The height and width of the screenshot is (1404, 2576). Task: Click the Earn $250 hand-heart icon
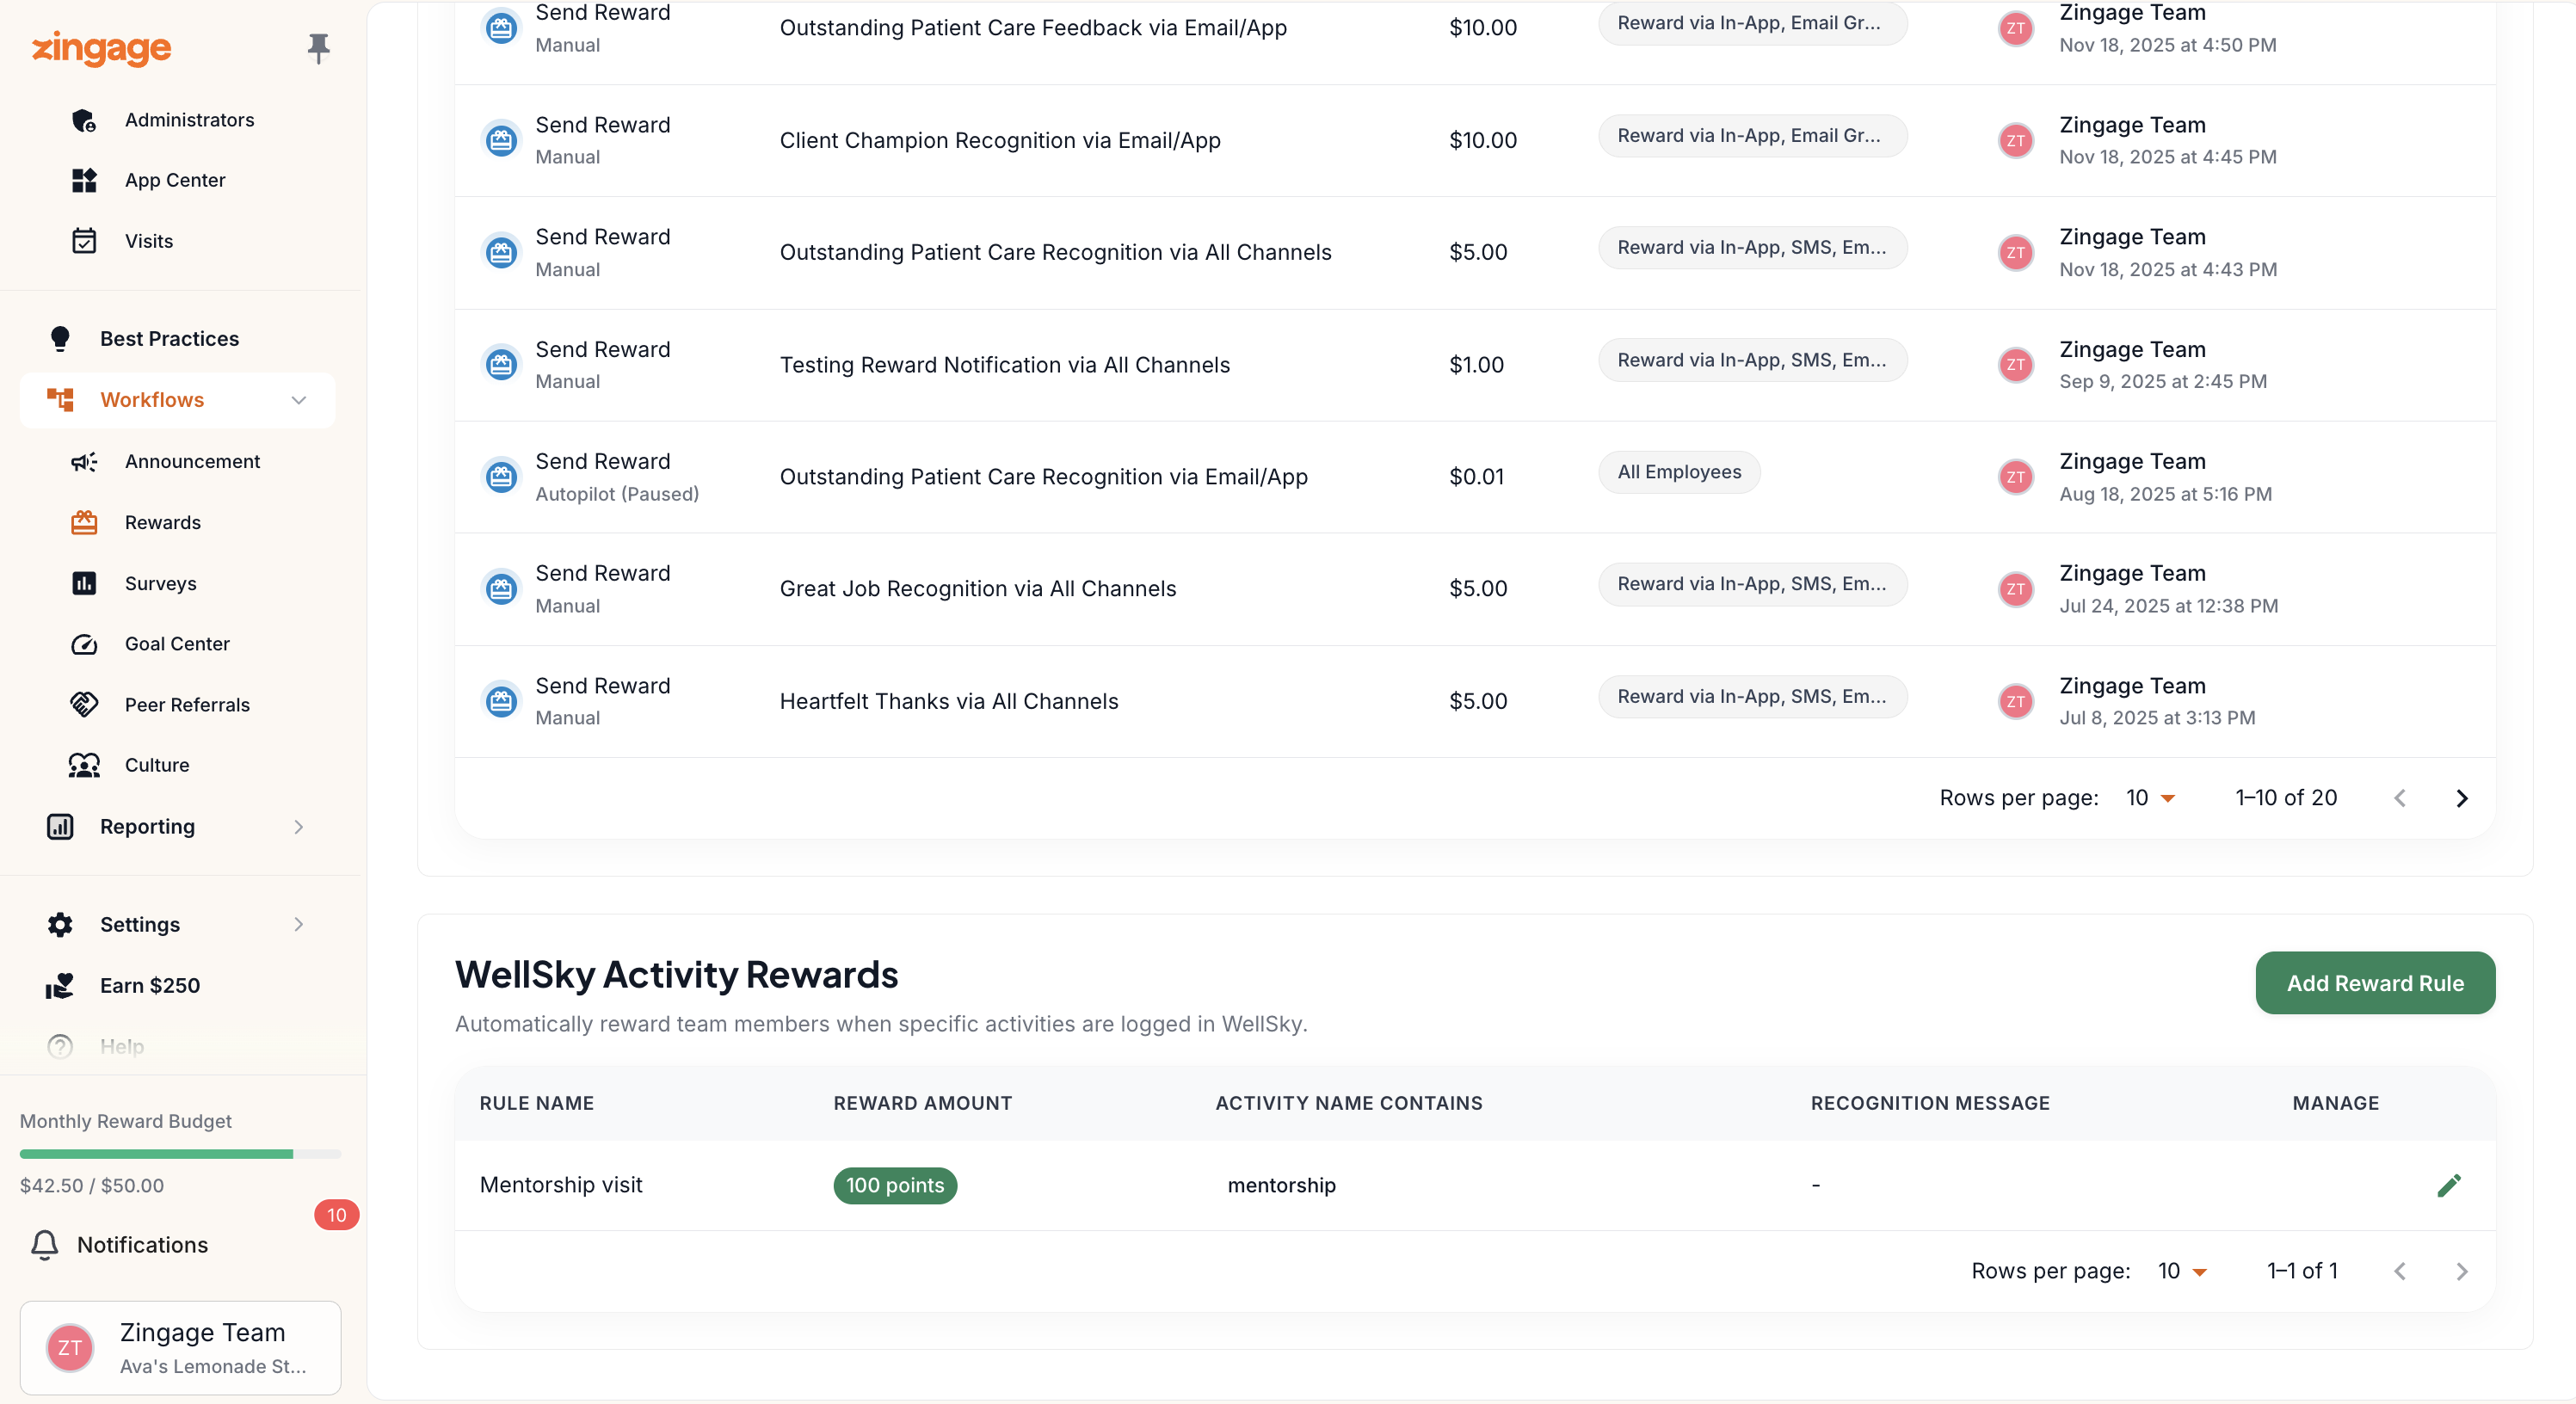pos(60,986)
